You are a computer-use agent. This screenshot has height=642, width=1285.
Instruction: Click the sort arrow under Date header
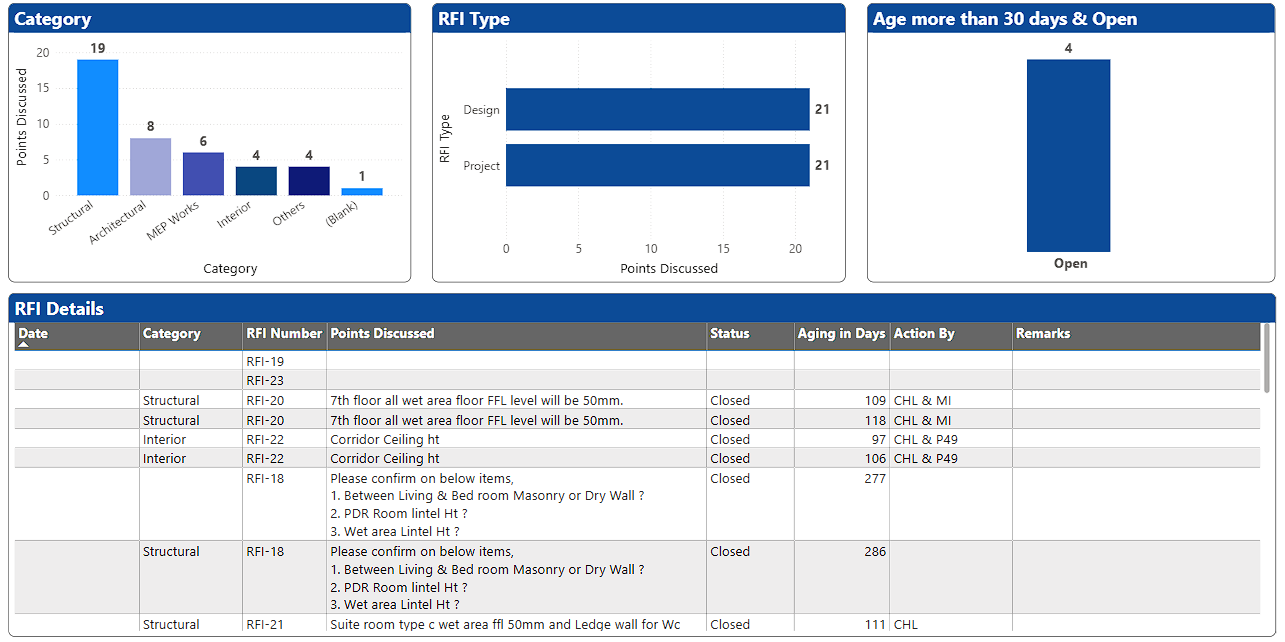24,345
